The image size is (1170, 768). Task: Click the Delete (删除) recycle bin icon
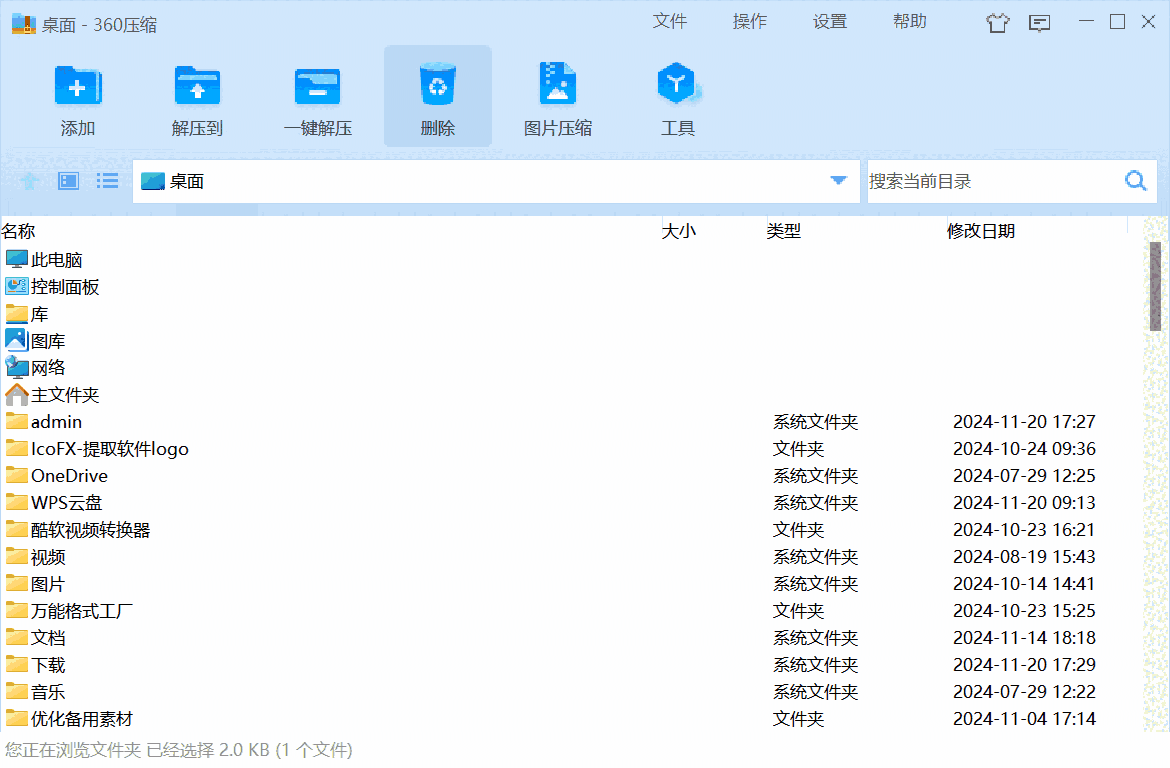pos(437,87)
